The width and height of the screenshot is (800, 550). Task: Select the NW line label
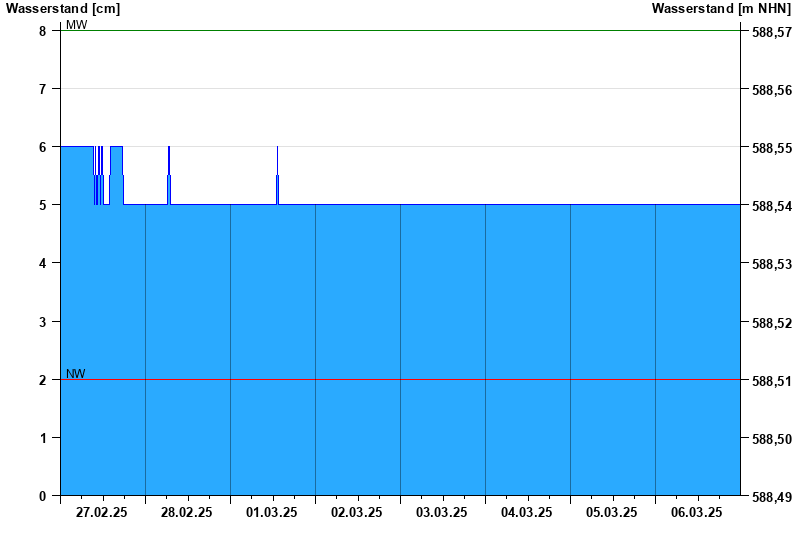(x=76, y=374)
